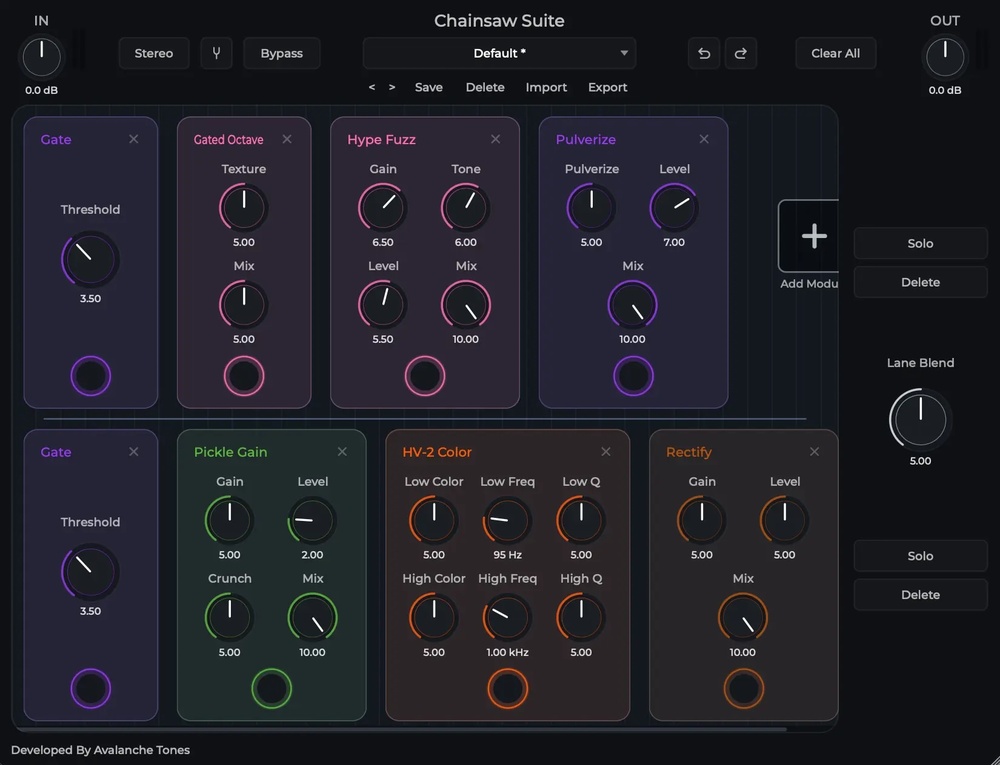Toggle Rectify module footswitch
Image resolution: width=1000 pixels, height=765 pixels.
744,688
